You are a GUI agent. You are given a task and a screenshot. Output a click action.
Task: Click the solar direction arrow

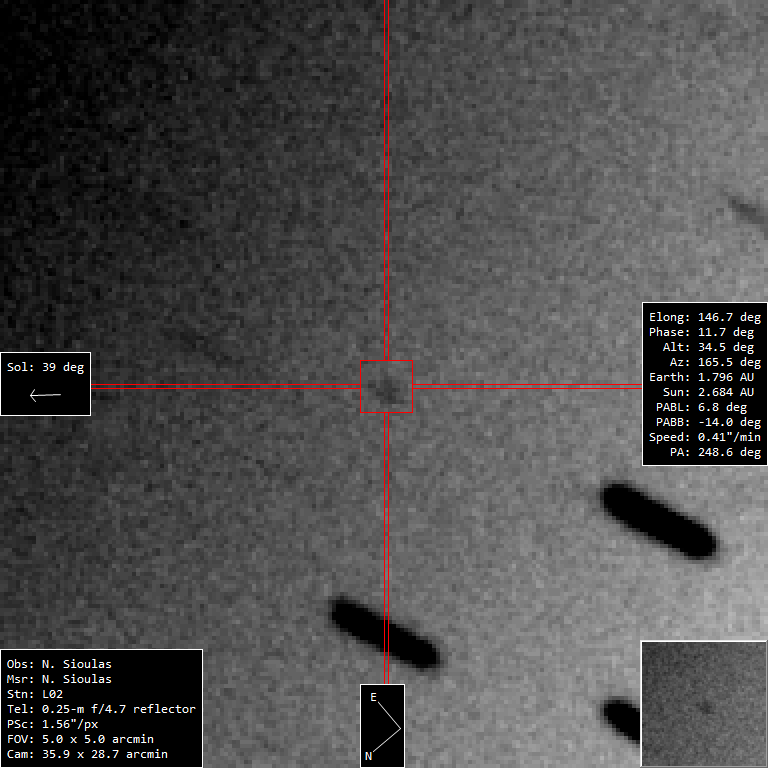click(45, 395)
